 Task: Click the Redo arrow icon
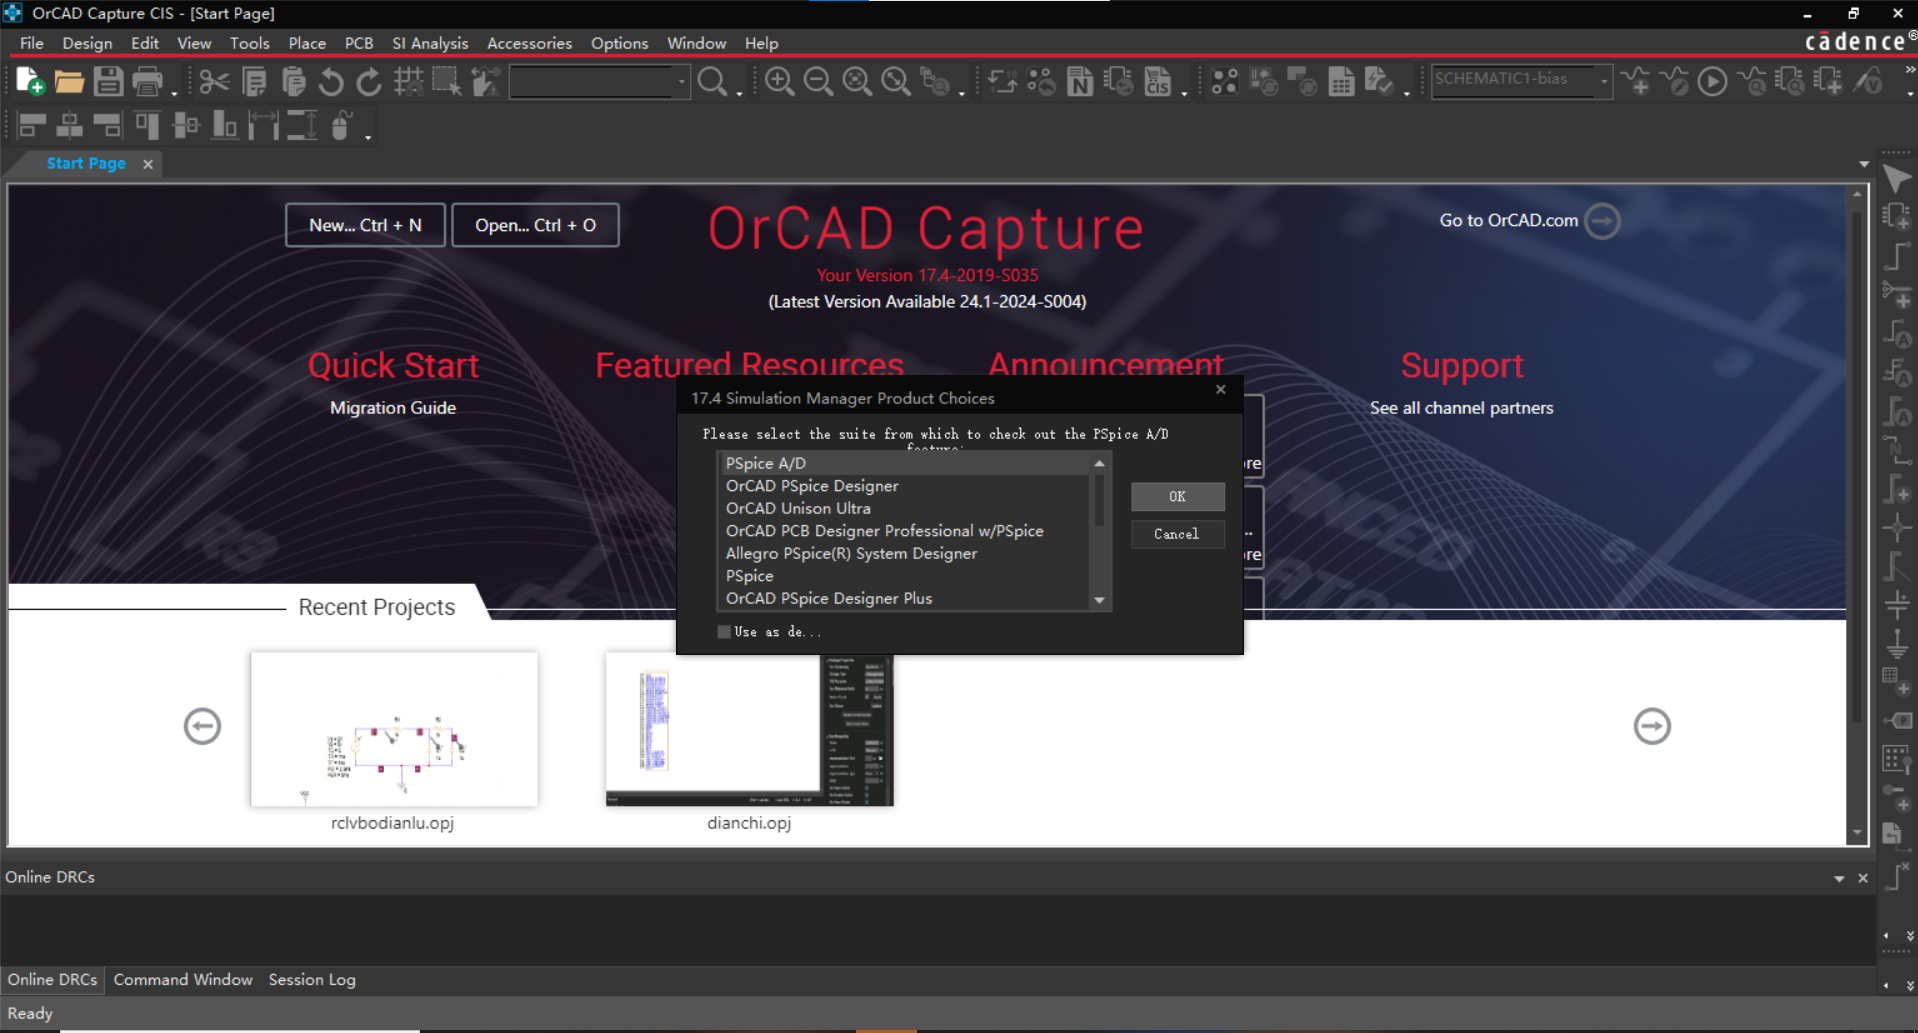coord(369,81)
